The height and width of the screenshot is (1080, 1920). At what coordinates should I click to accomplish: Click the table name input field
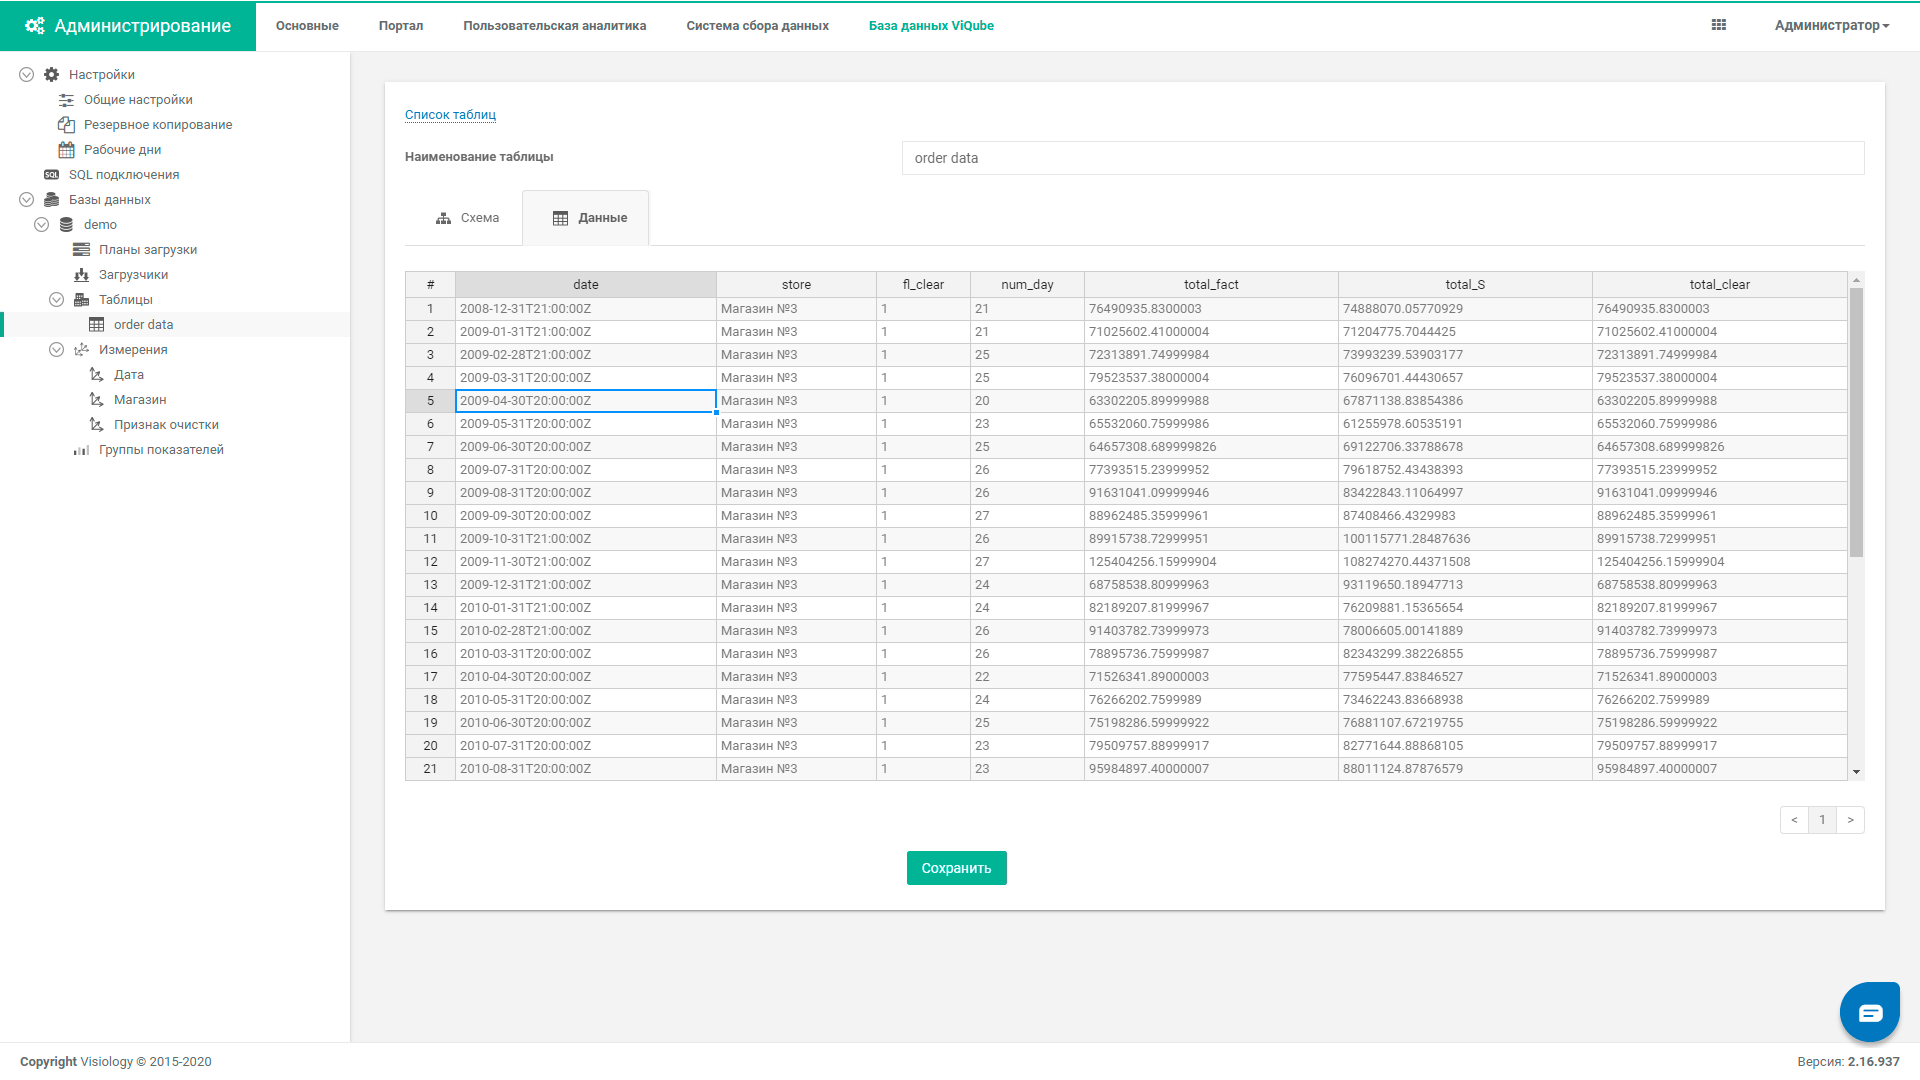click(1383, 158)
